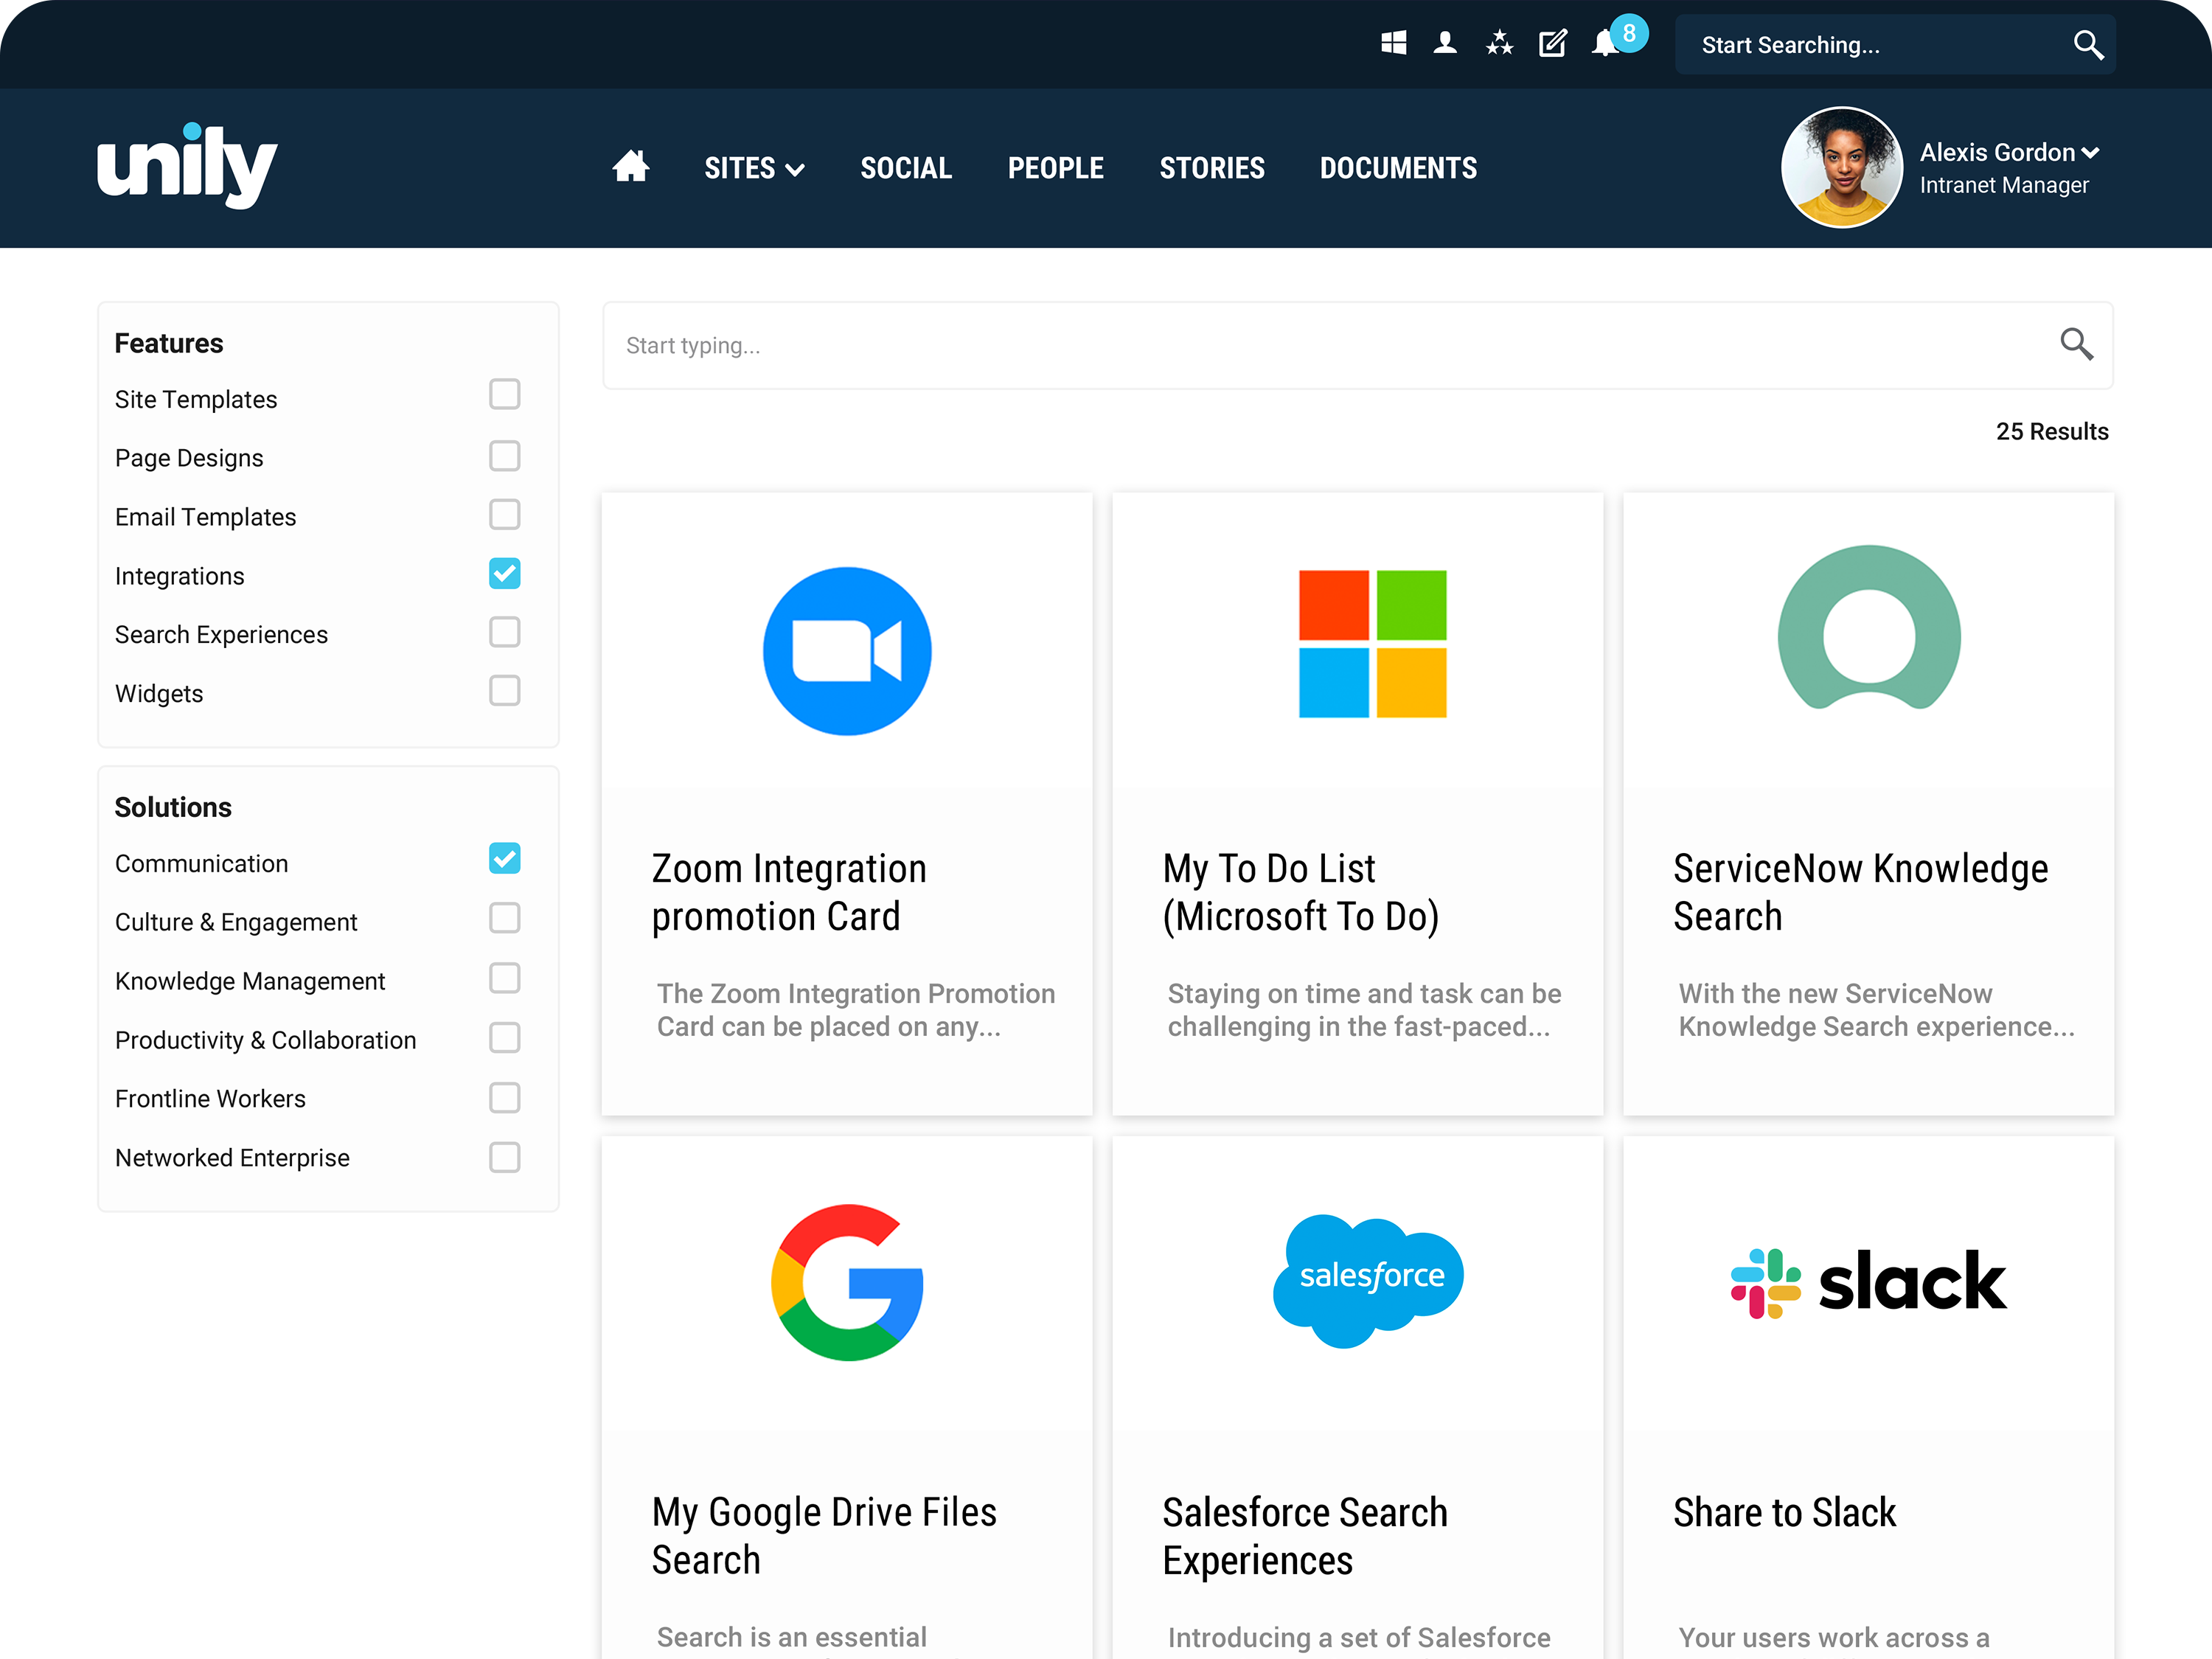Screen dimensions: 2212x1659
Task: Select the compose/edit icon in the header
Action: pos(1552,44)
